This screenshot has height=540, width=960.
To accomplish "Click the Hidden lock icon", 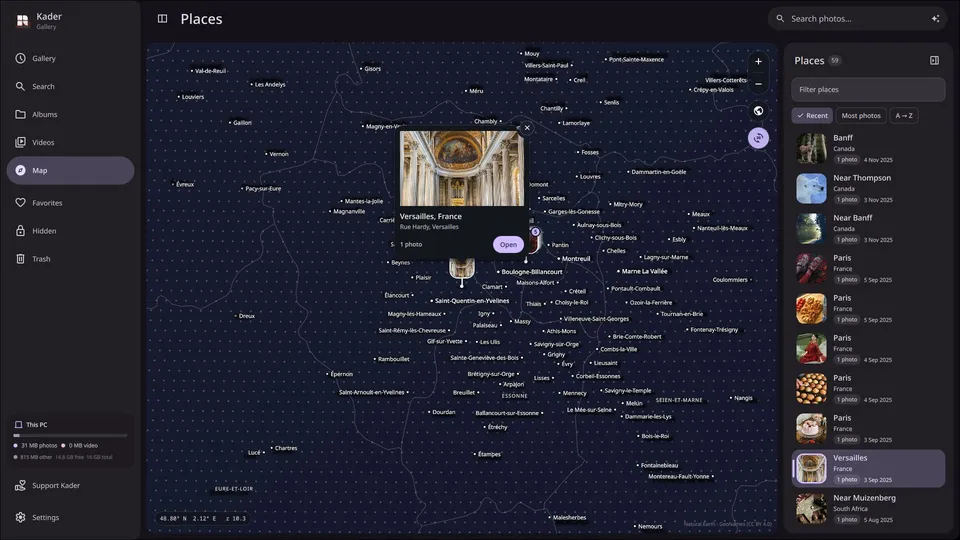I will [x=20, y=231].
